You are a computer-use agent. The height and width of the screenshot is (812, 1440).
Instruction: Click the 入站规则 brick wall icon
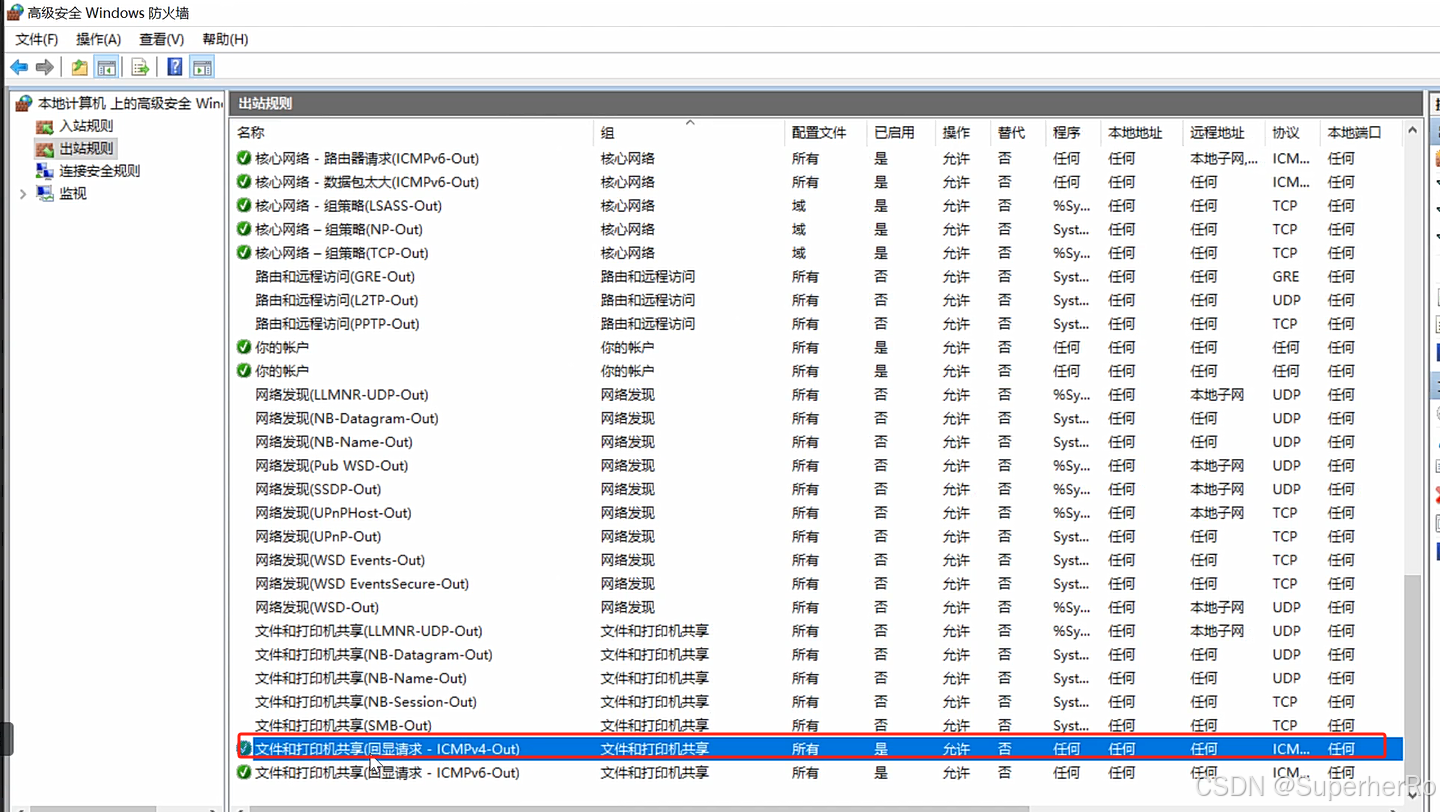point(45,126)
